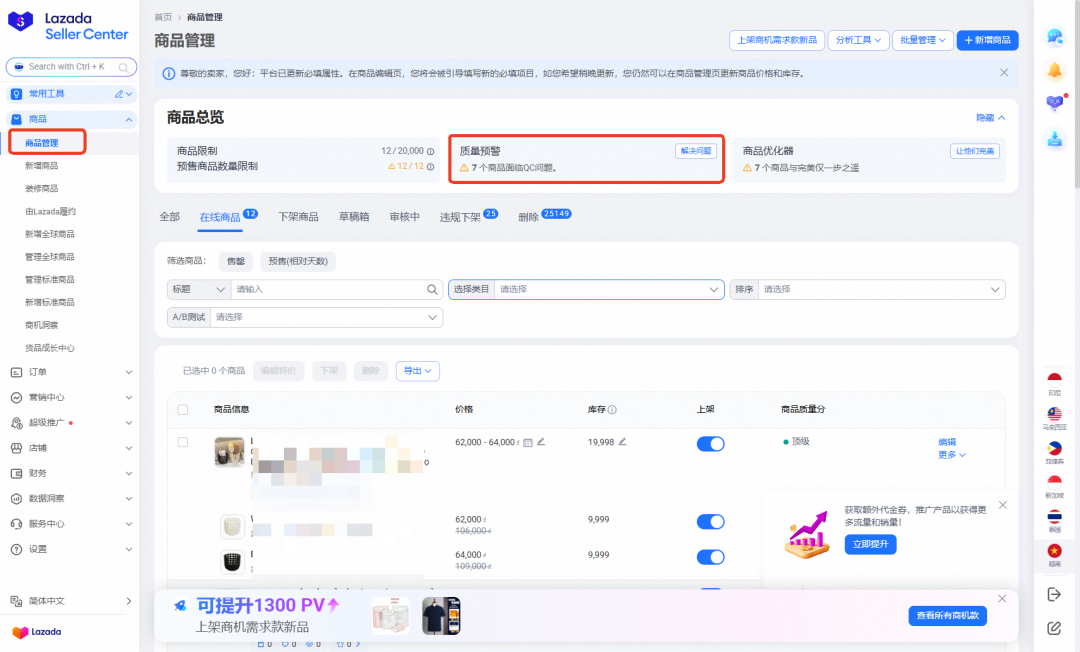Screen dimensions: 1080x652
Task: Click info icon next to 12 / 20,000
Action: [x=430, y=151]
